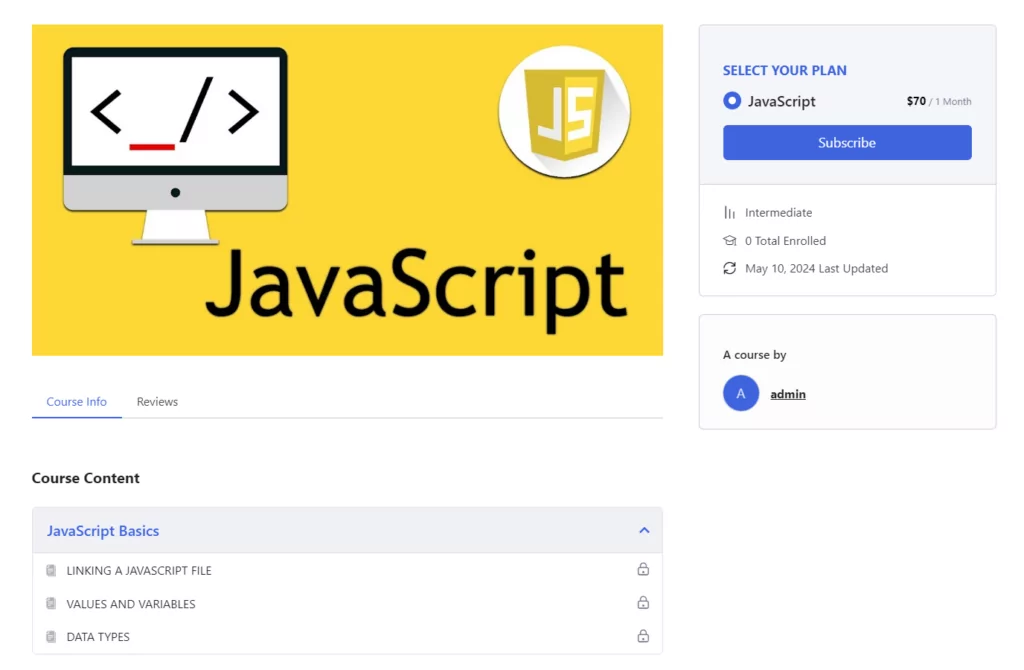
Task: Click the Subscribe button
Action: [847, 142]
